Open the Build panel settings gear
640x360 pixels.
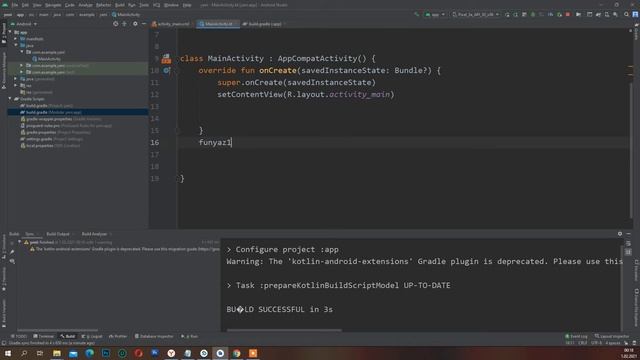[x=620, y=234]
